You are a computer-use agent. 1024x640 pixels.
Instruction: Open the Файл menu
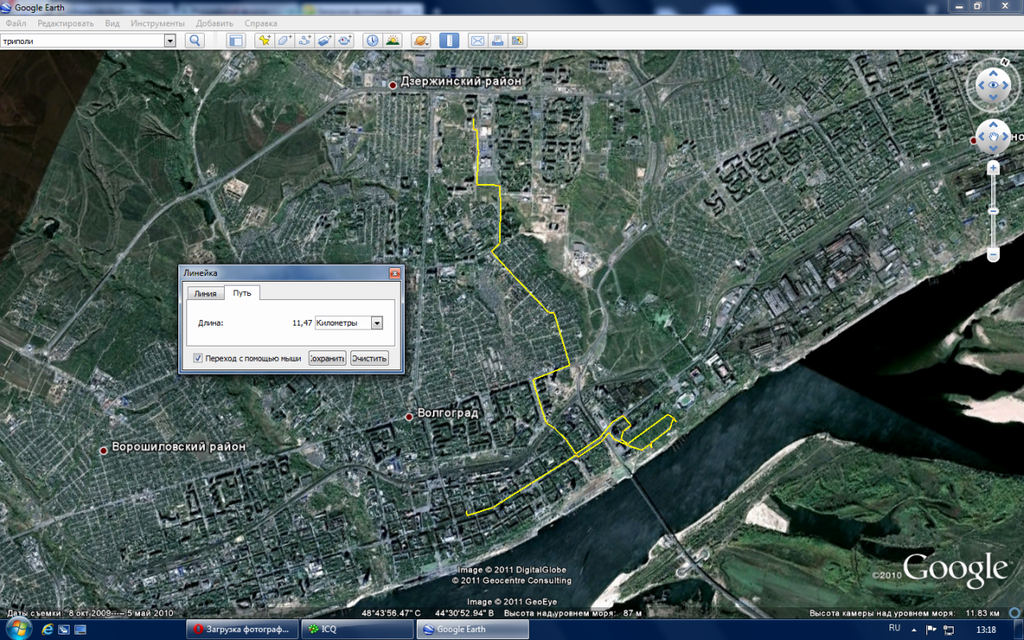point(16,23)
